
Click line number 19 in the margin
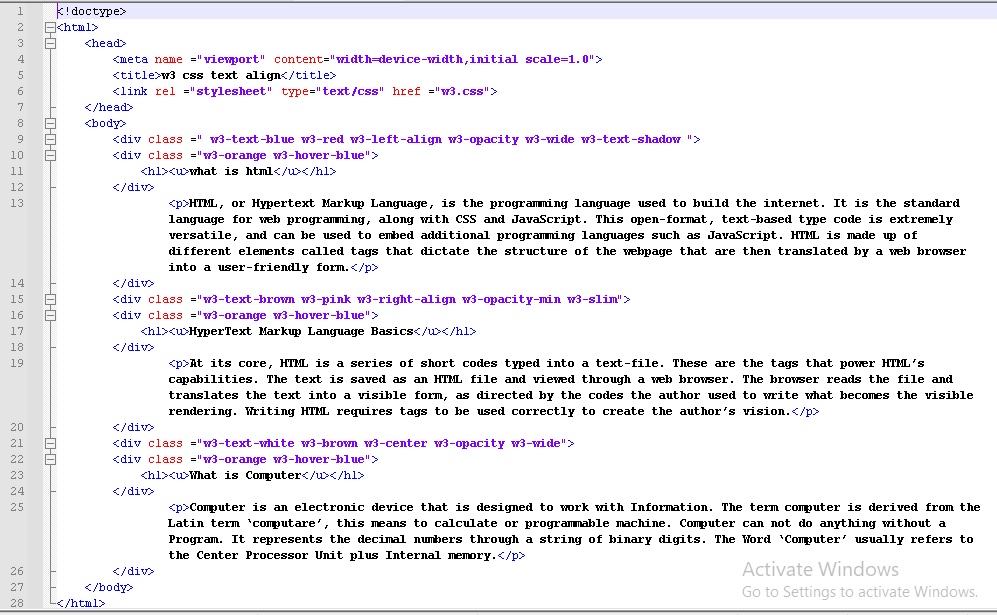click(x=20, y=363)
